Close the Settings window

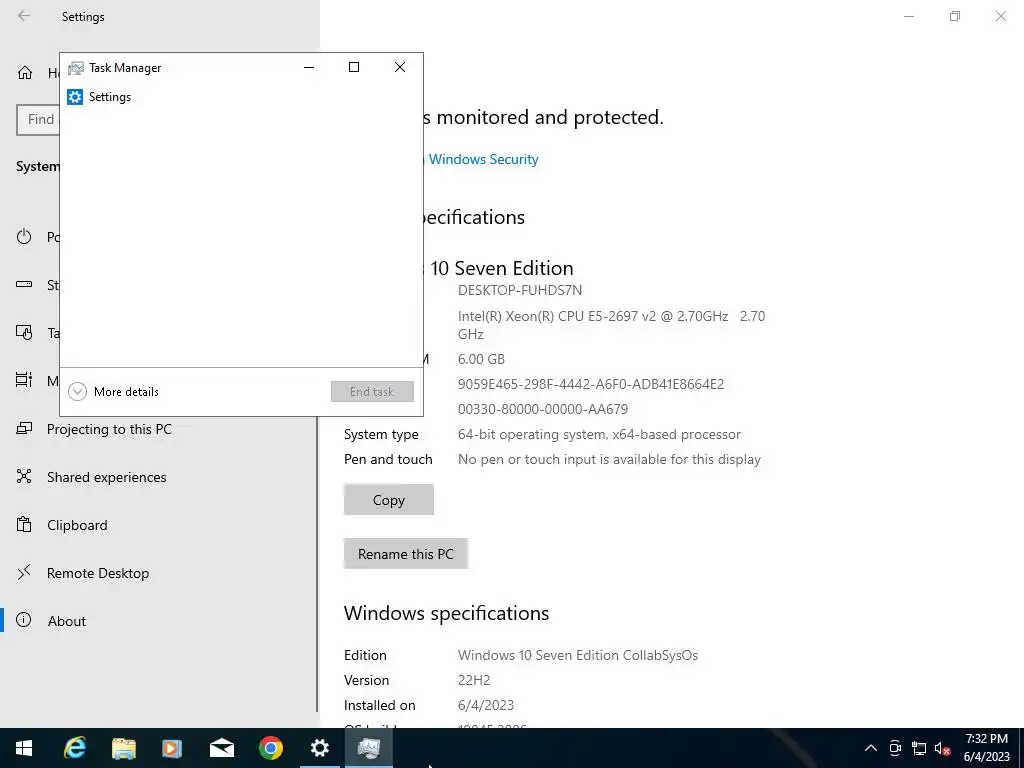coord(1000,16)
